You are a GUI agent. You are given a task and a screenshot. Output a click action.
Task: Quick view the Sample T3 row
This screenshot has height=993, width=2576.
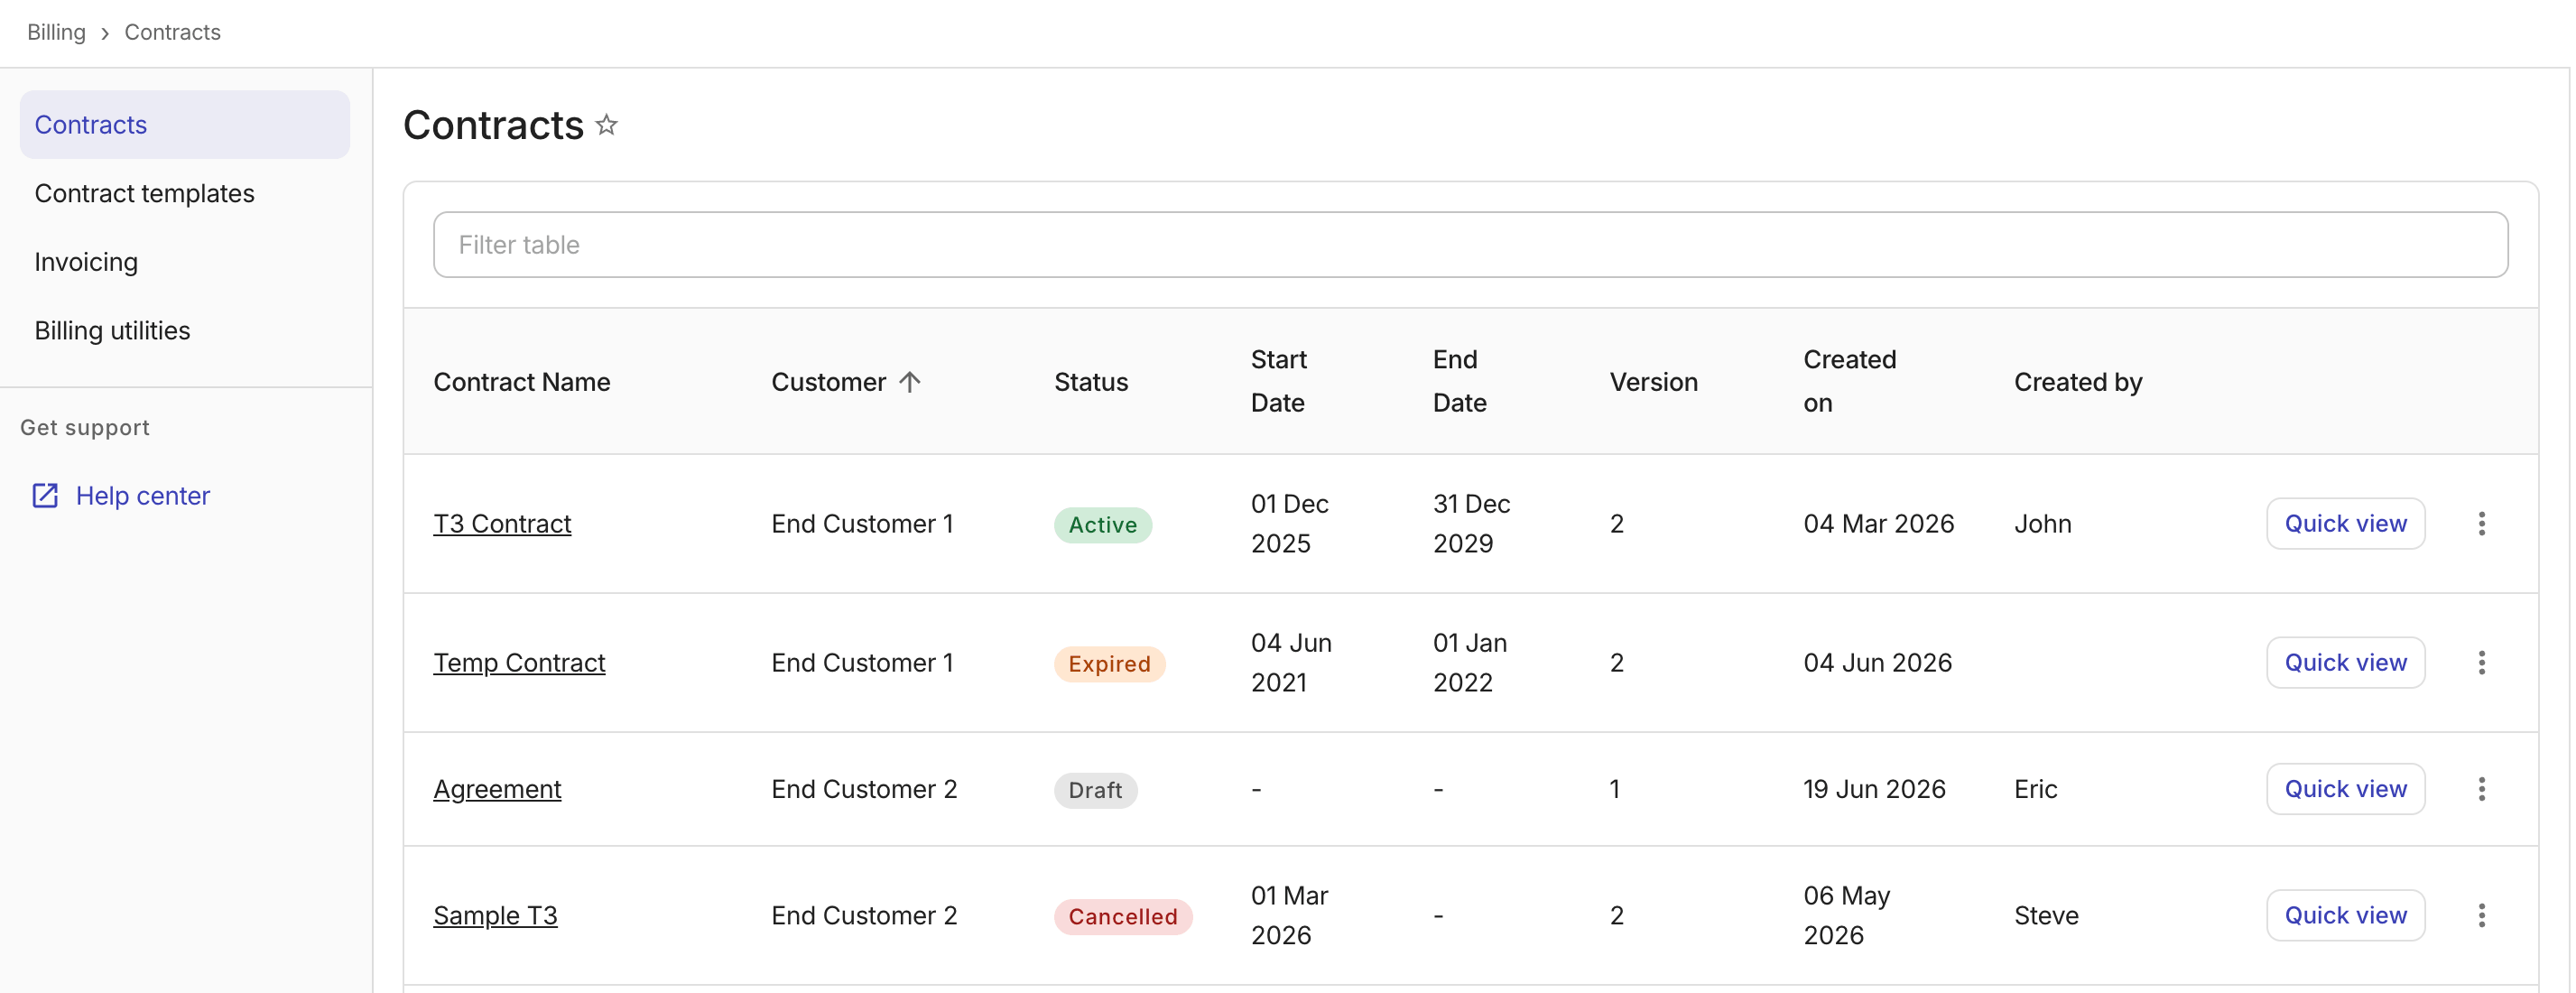pyautogui.click(x=2345, y=916)
